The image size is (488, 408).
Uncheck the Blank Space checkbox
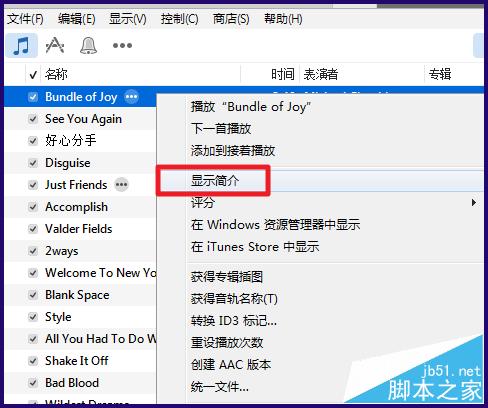33,295
